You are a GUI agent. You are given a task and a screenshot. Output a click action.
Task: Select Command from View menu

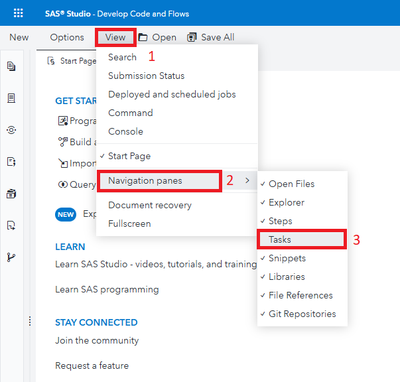click(177, 113)
